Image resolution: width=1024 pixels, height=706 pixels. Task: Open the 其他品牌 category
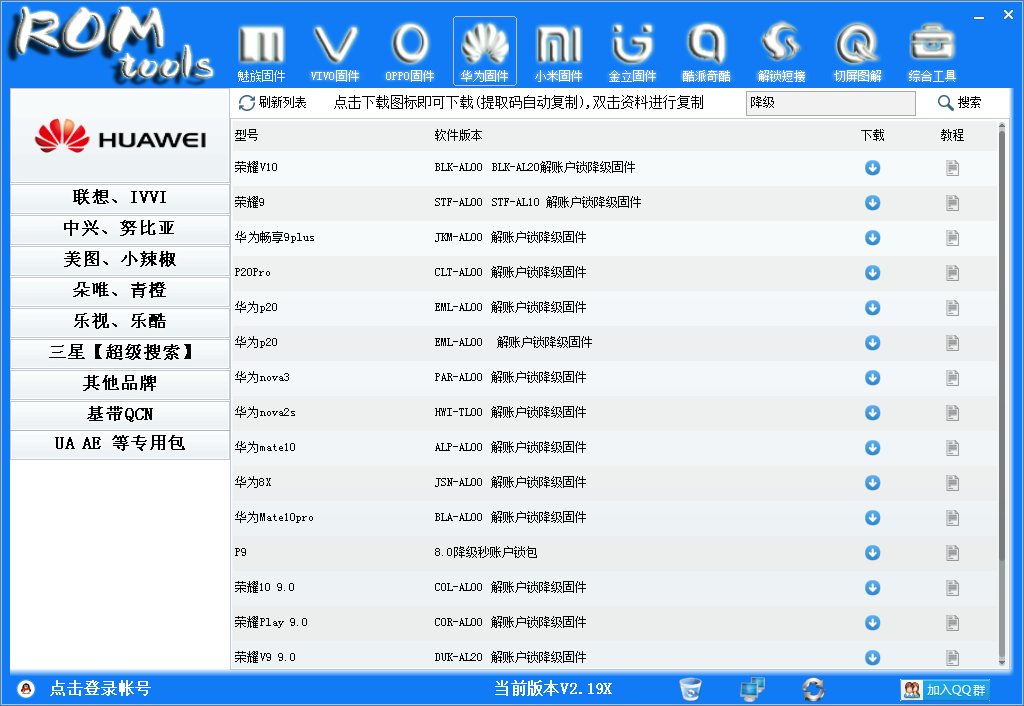[120, 383]
